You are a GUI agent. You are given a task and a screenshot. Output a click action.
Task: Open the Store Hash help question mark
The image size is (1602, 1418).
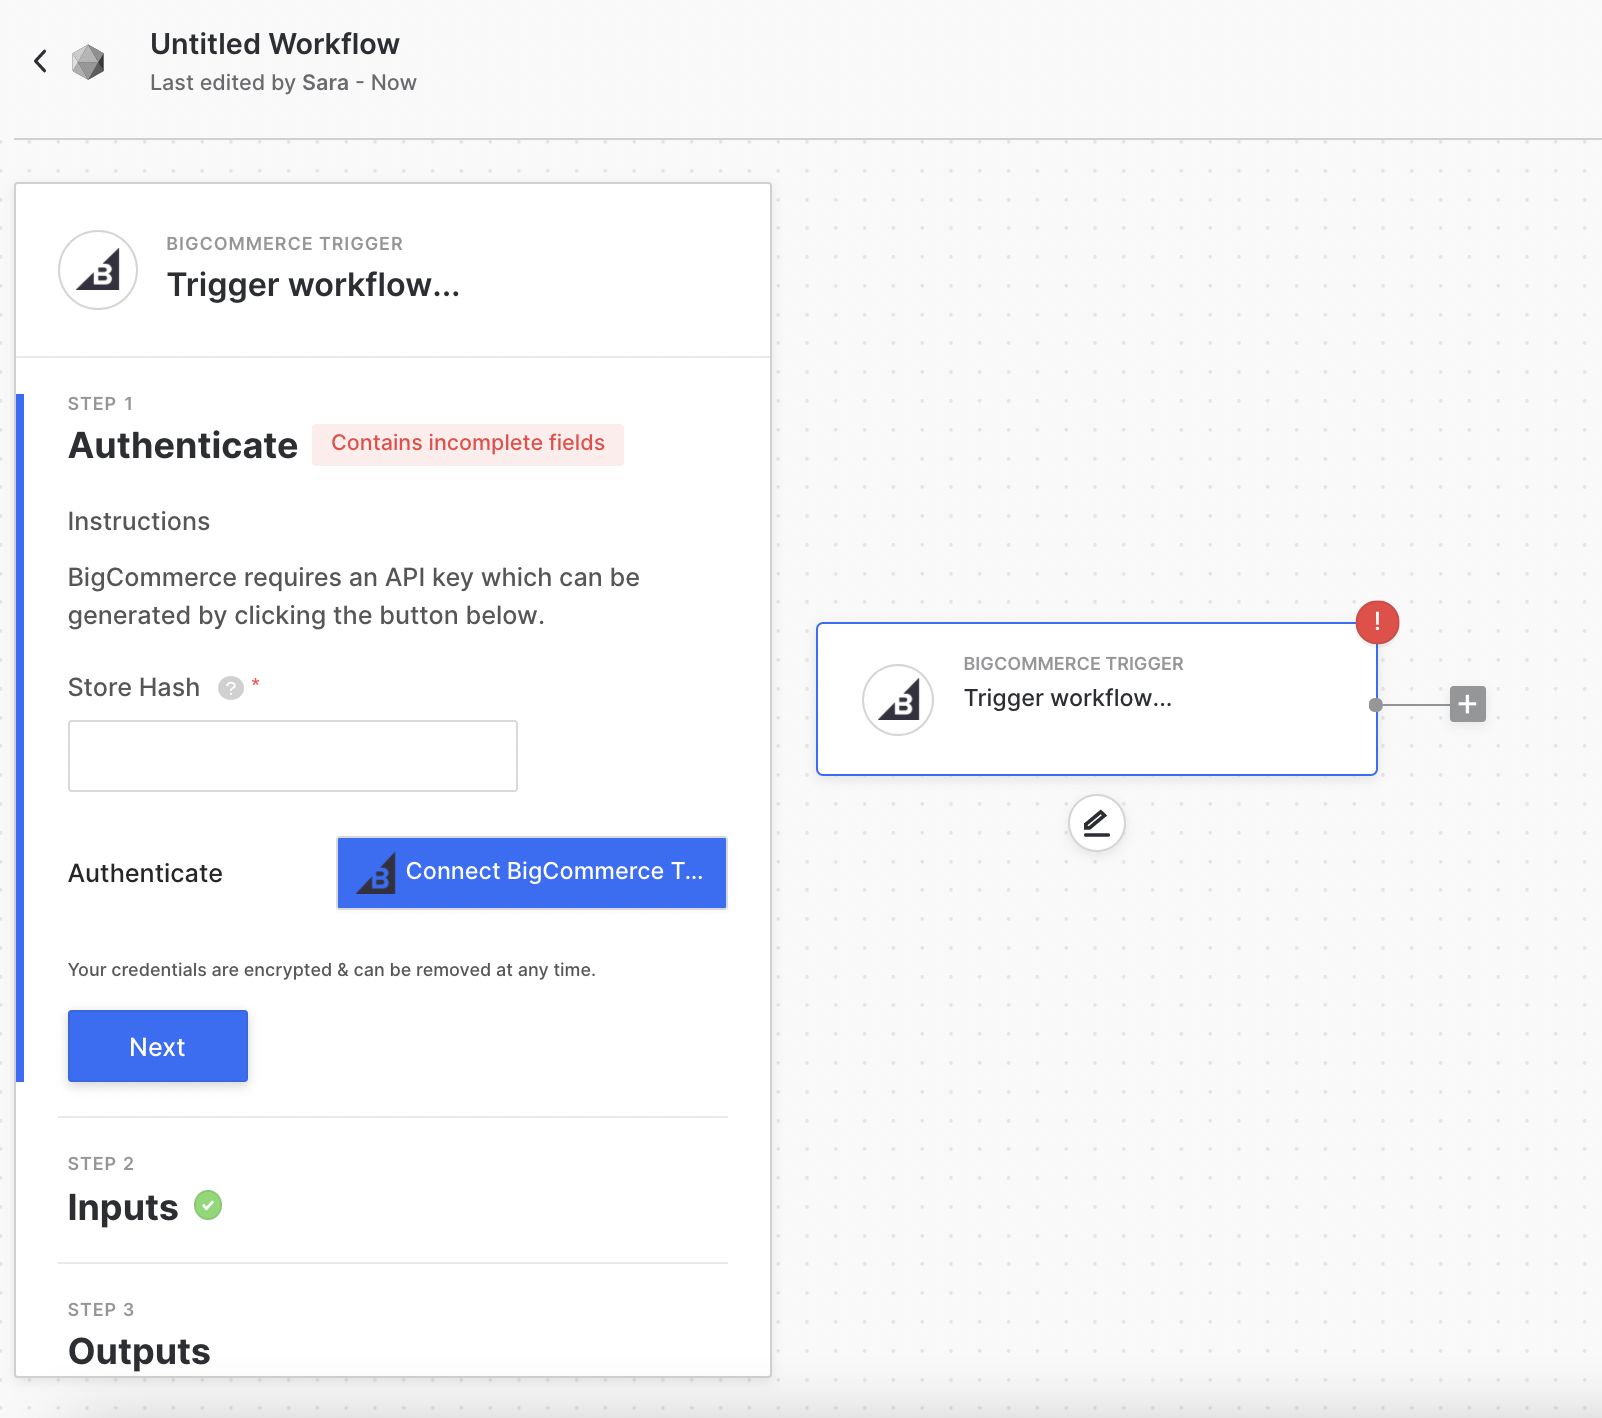(x=231, y=688)
